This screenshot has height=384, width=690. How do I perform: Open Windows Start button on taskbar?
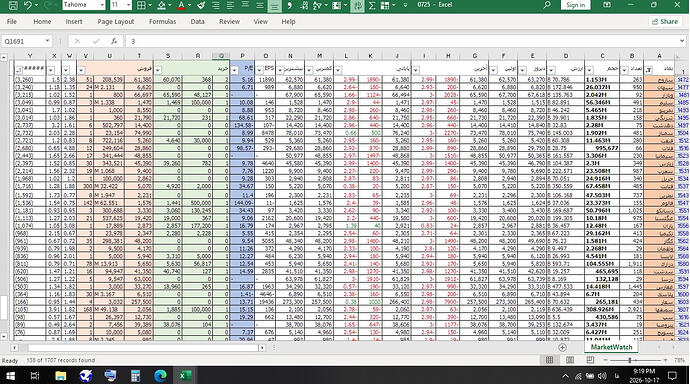click(x=10, y=376)
